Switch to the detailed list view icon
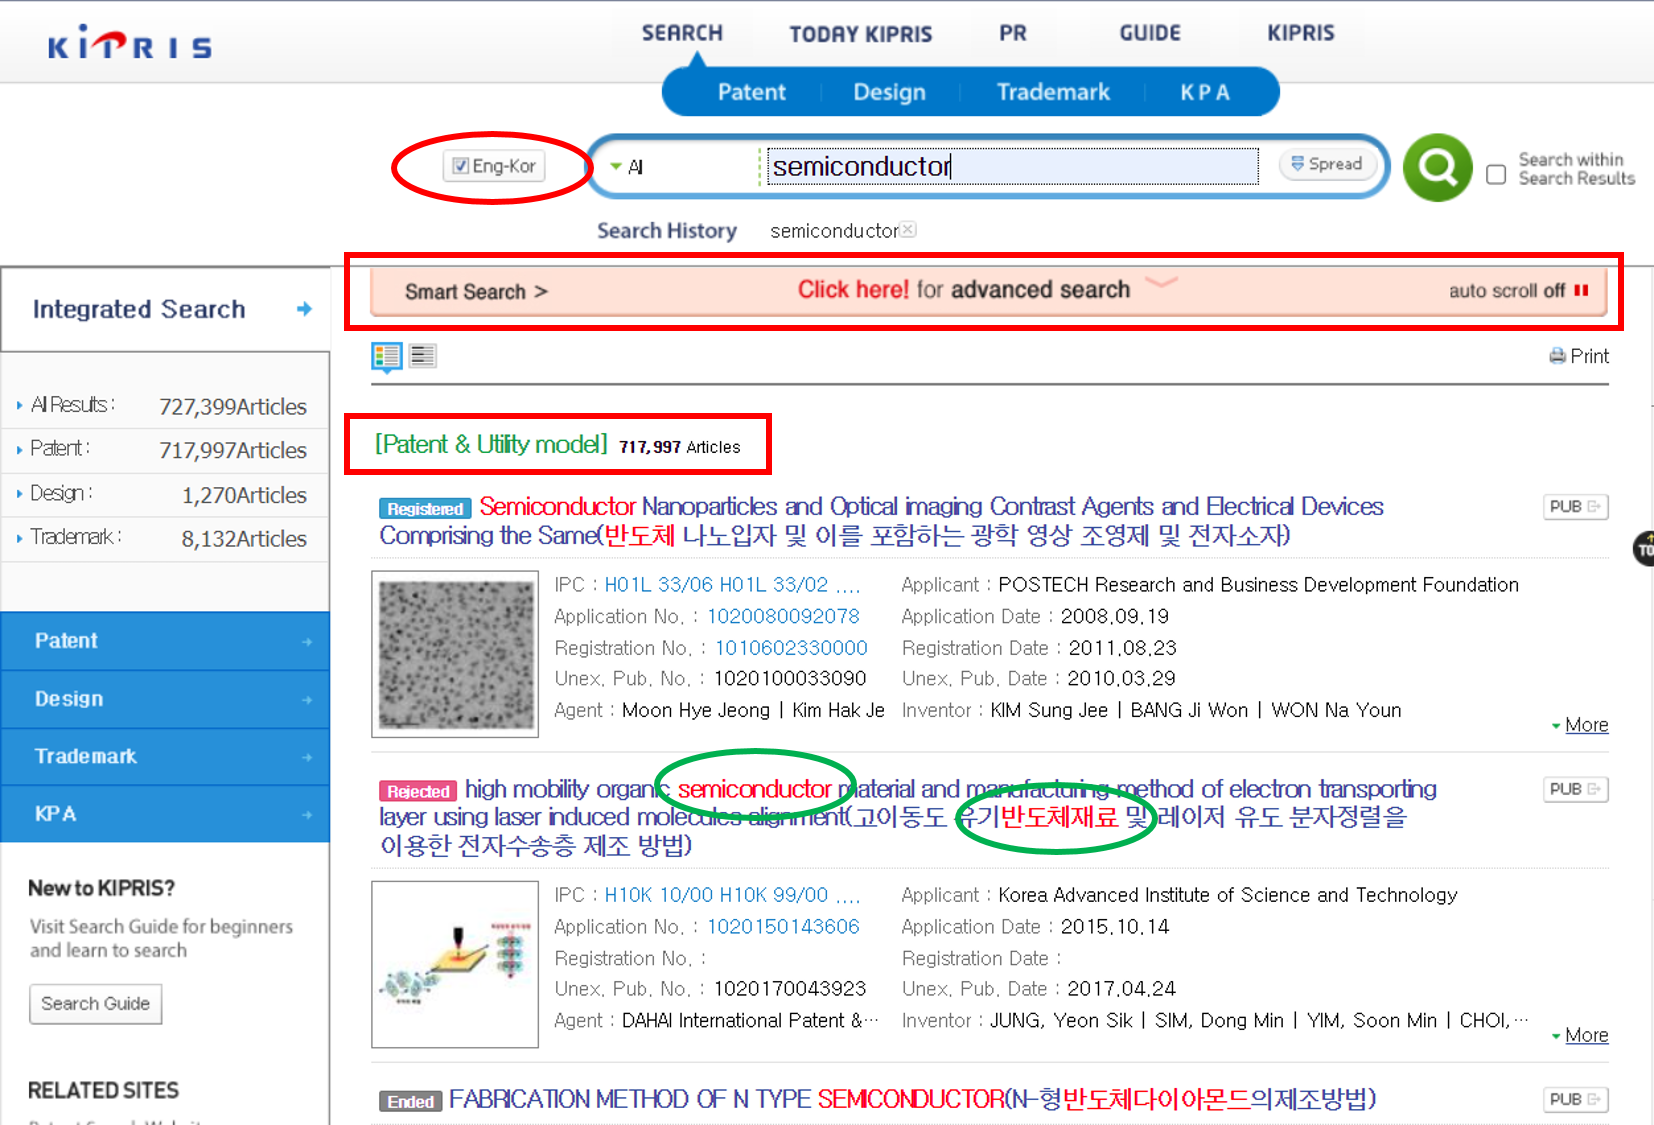 click(x=387, y=356)
